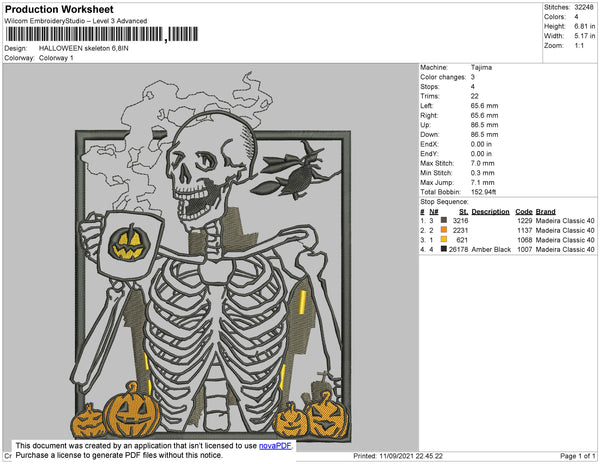Click the 'Brand' column header
Viewport: 600px width, 464px height.
[x=545, y=212]
